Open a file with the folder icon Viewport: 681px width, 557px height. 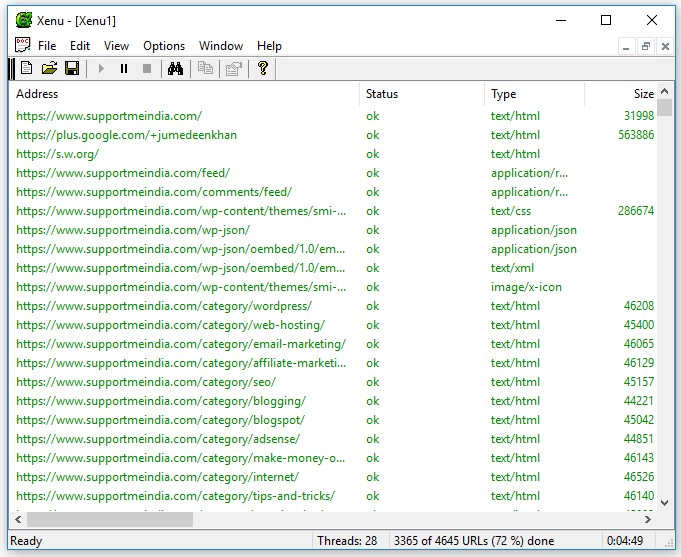point(49,69)
